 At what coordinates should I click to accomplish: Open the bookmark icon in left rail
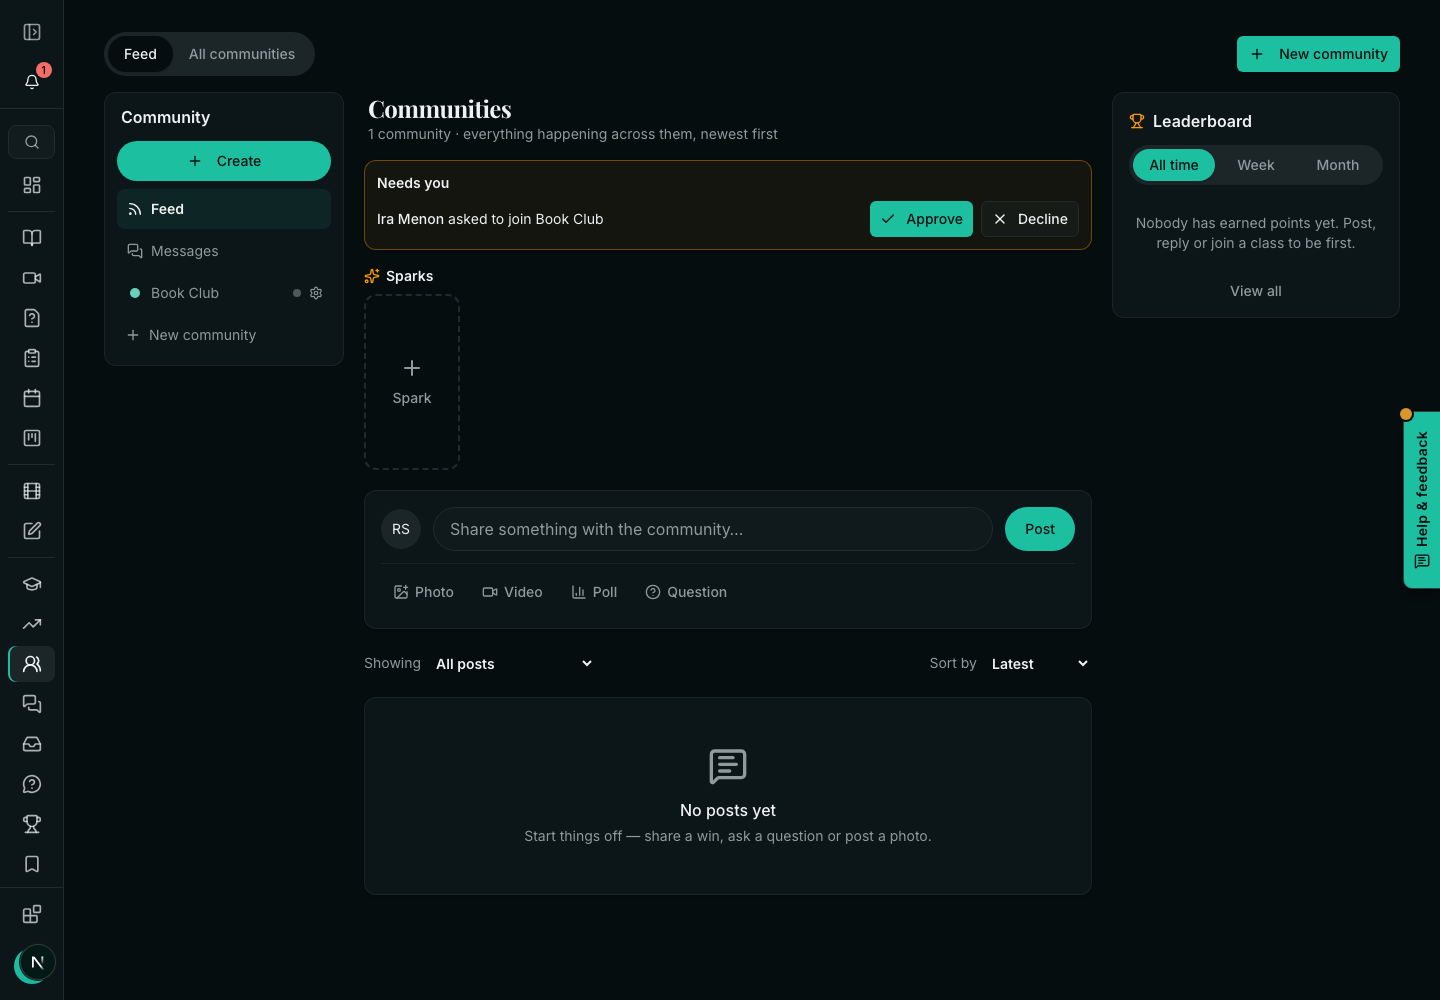click(x=32, y=864)
